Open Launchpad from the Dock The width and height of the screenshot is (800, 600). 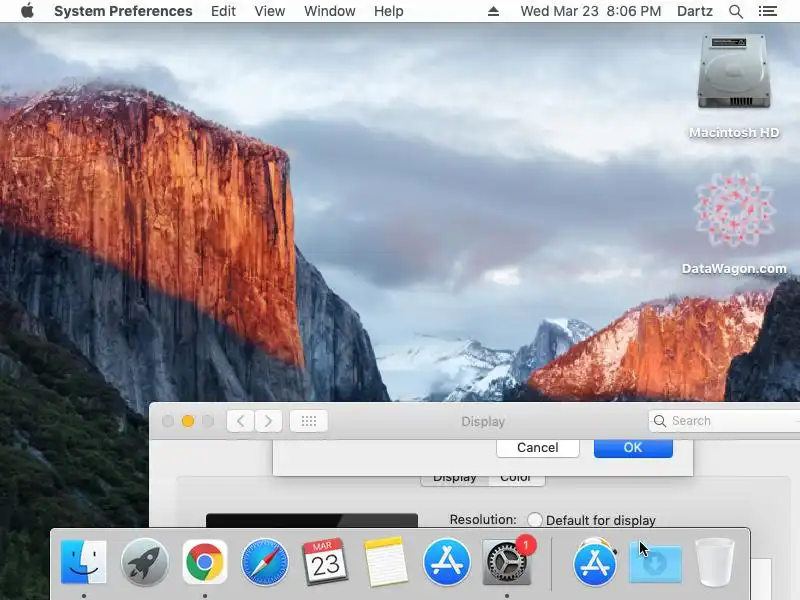click(145, 562)
